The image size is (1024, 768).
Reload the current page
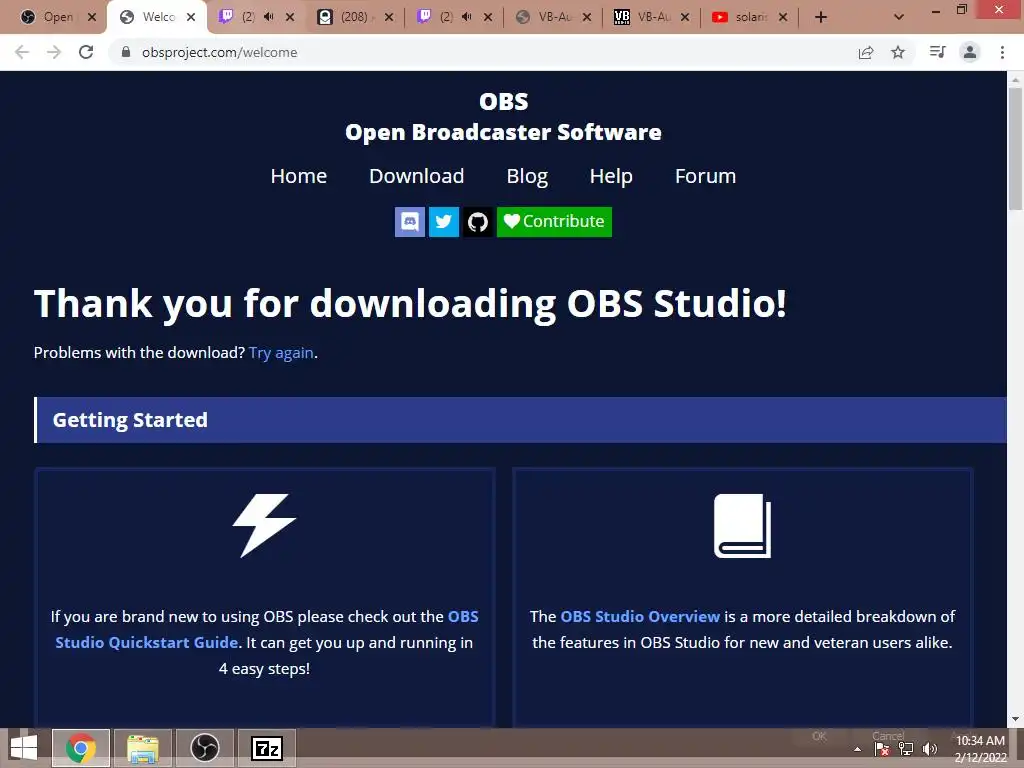pyautogui.click(x=86, y=52)
